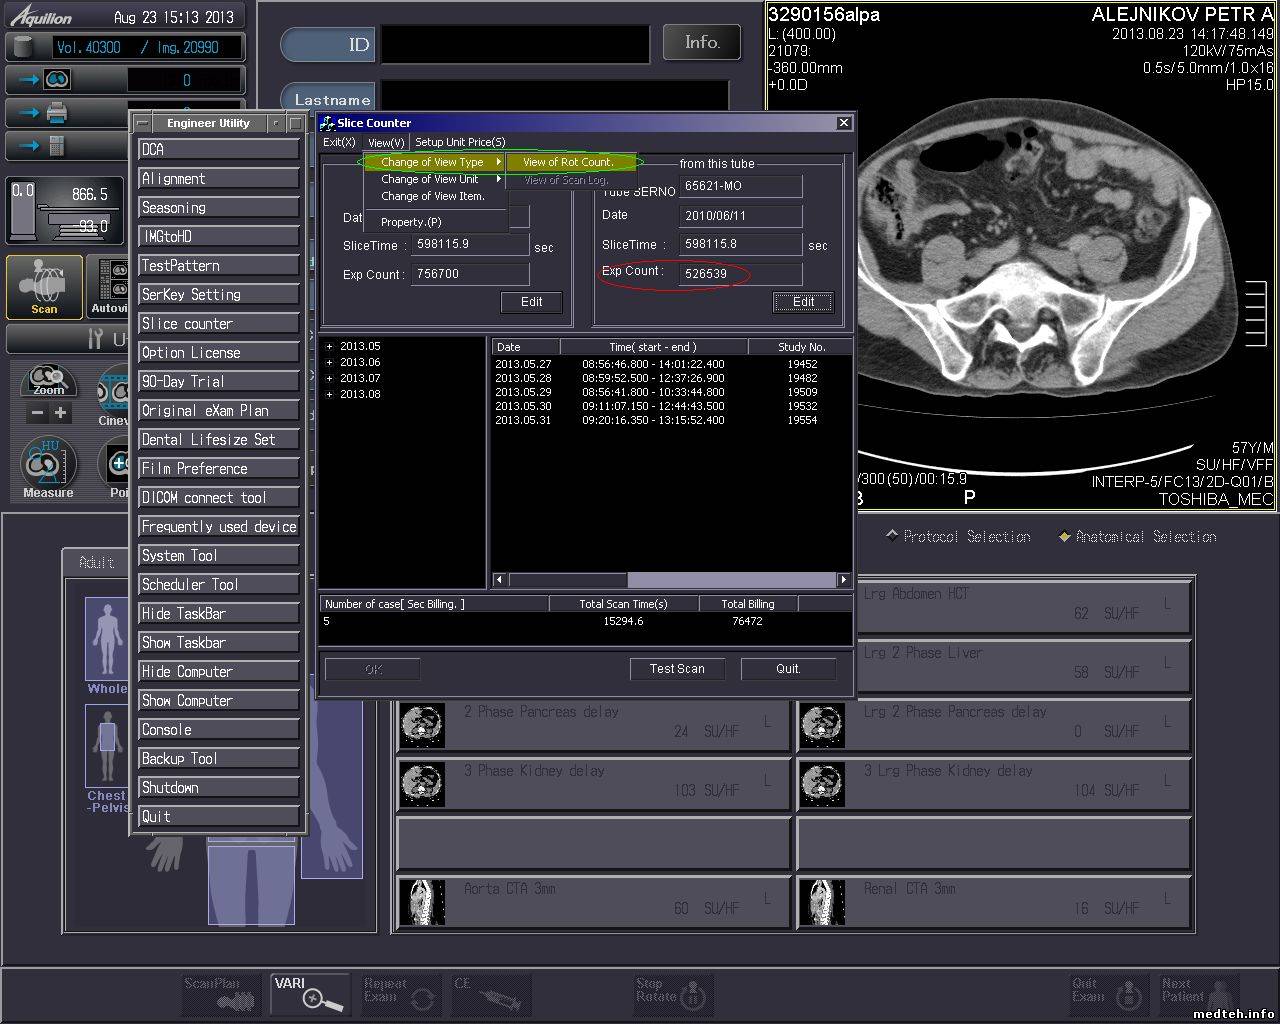1280x1024 pixels.
Task: Expand the 2013.05 tree node
Action: tap(329, 347)
